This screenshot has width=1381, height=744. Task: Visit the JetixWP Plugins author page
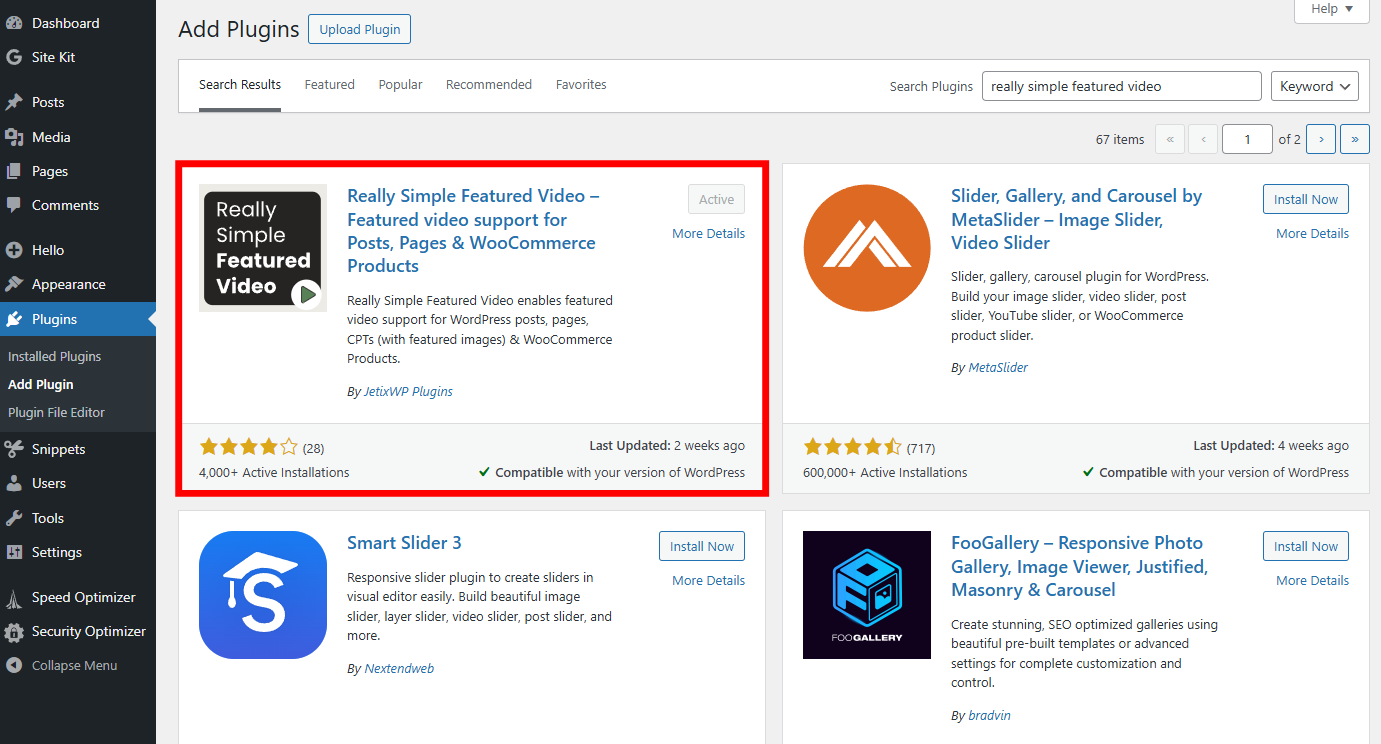[x=407, y=391]
